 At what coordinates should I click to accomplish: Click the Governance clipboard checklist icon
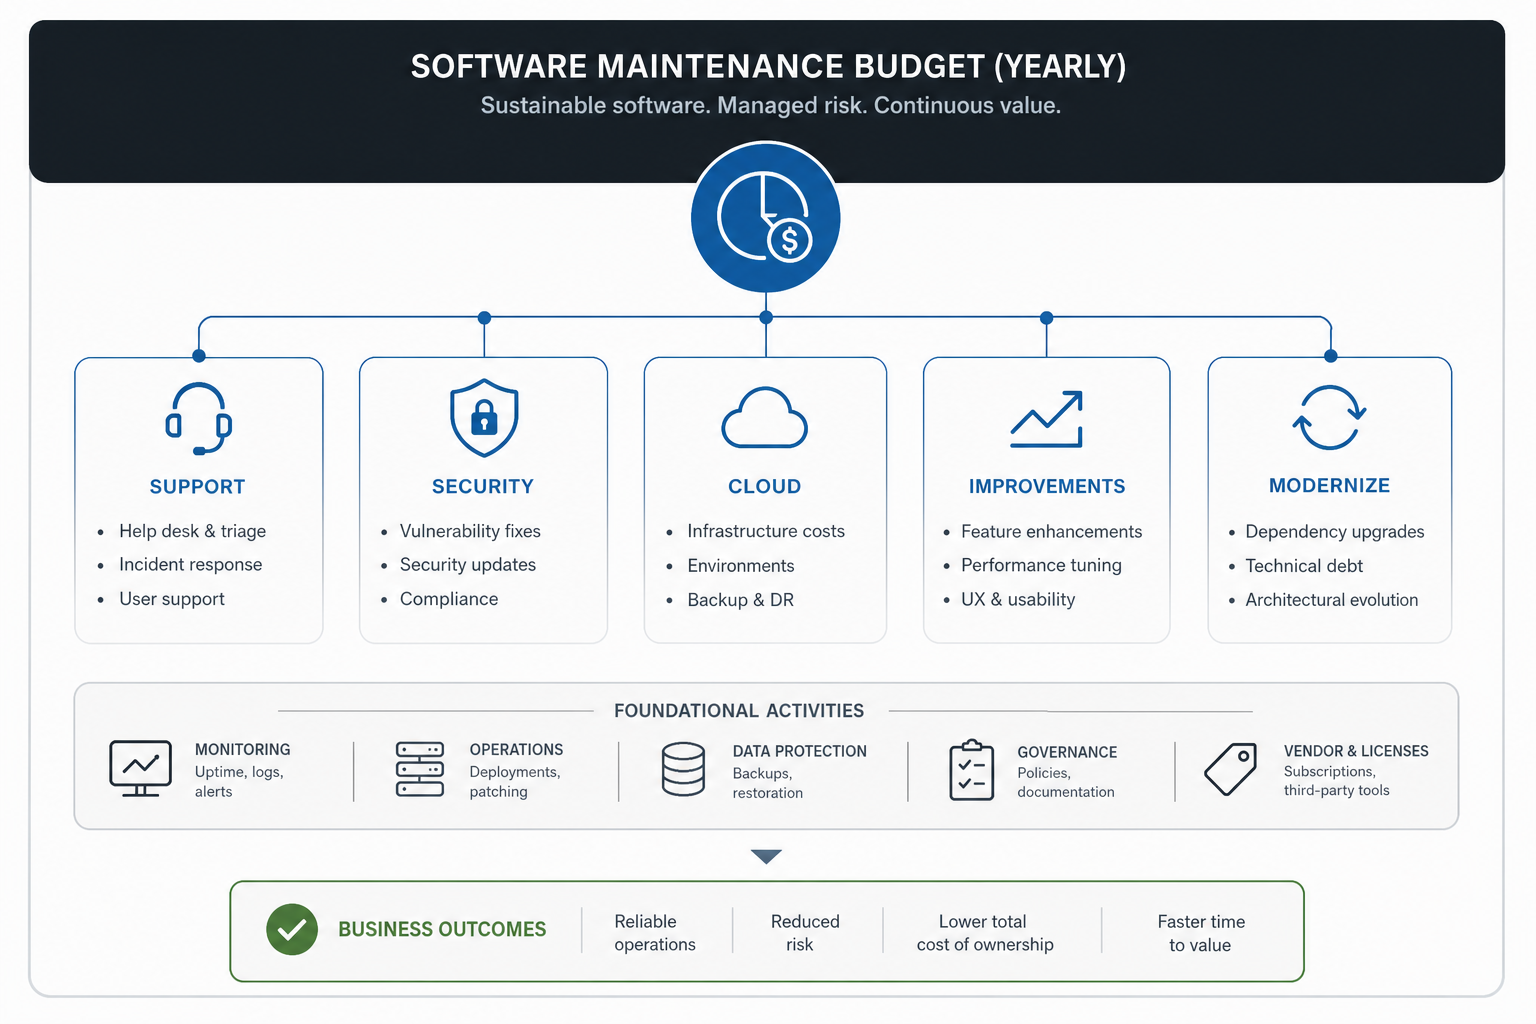pyautogui.click(x=971, y=770)
